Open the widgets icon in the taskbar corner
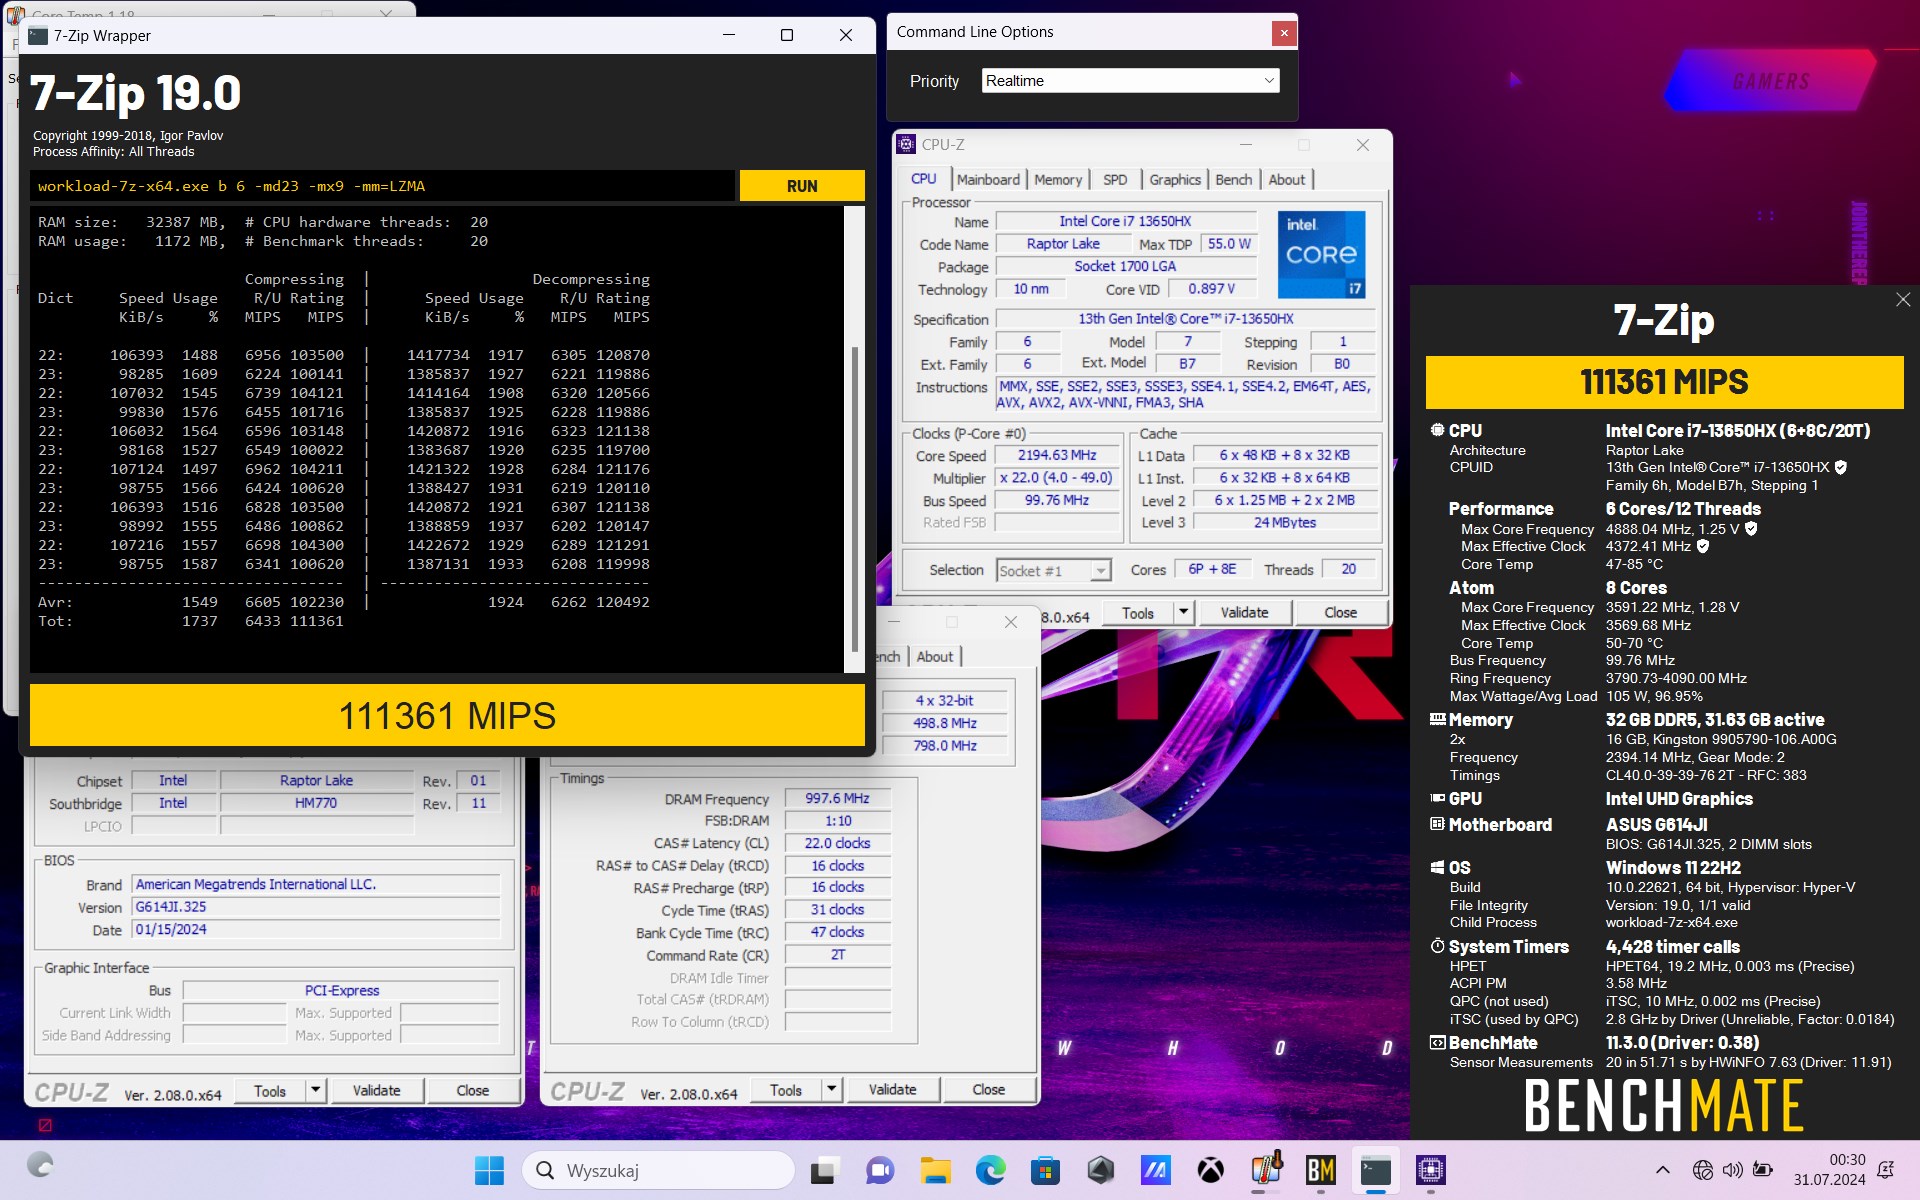The image size is (1920, 1200). click(x=40, y=1166)
